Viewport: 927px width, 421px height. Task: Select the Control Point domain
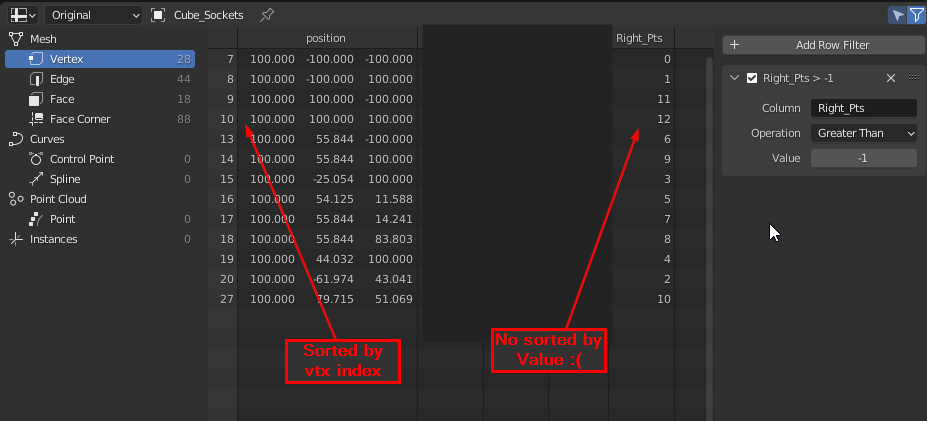coord(100,159)
